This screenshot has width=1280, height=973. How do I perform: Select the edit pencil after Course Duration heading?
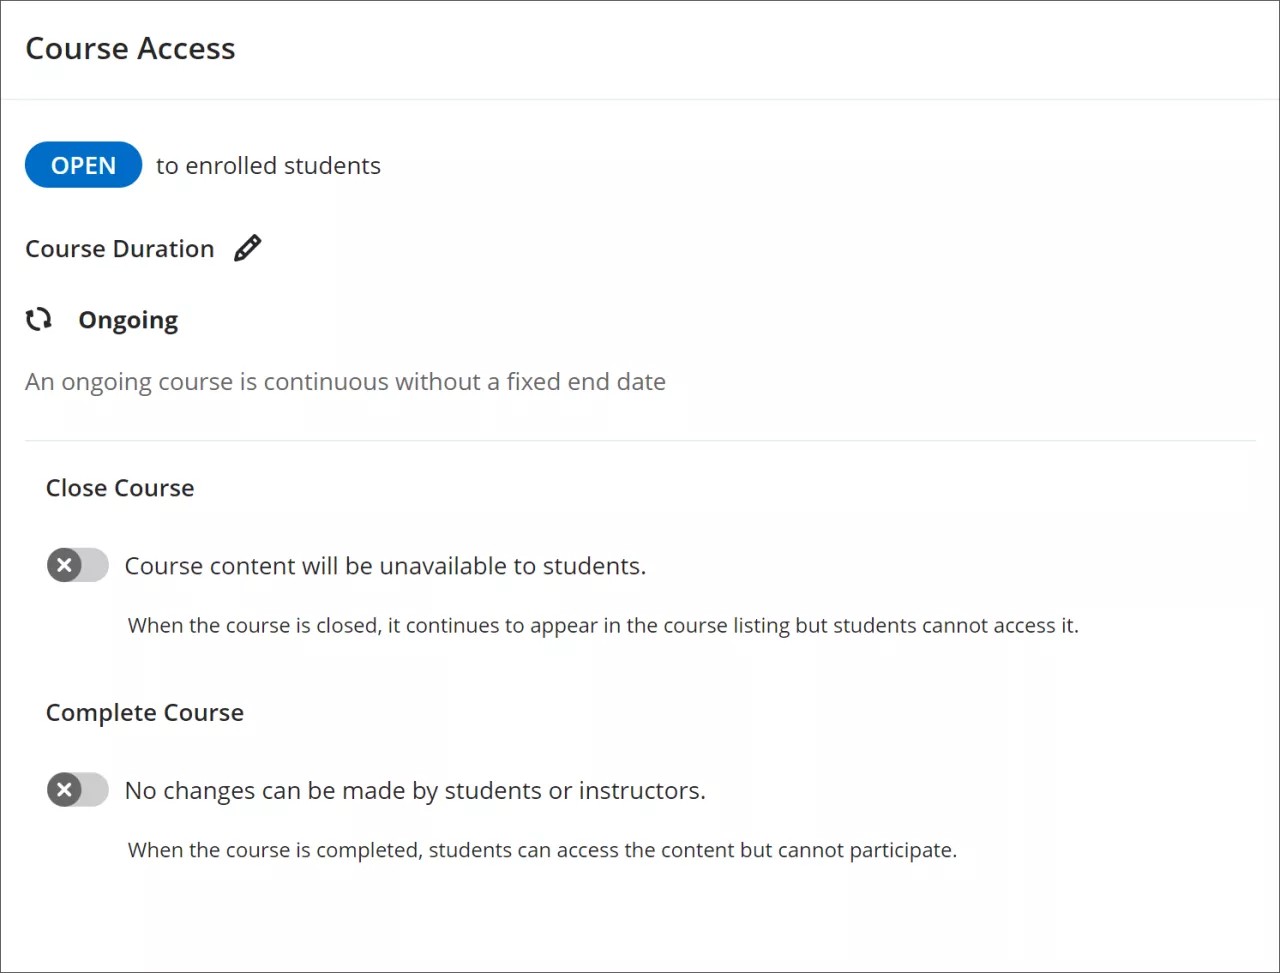pos(247,248)
